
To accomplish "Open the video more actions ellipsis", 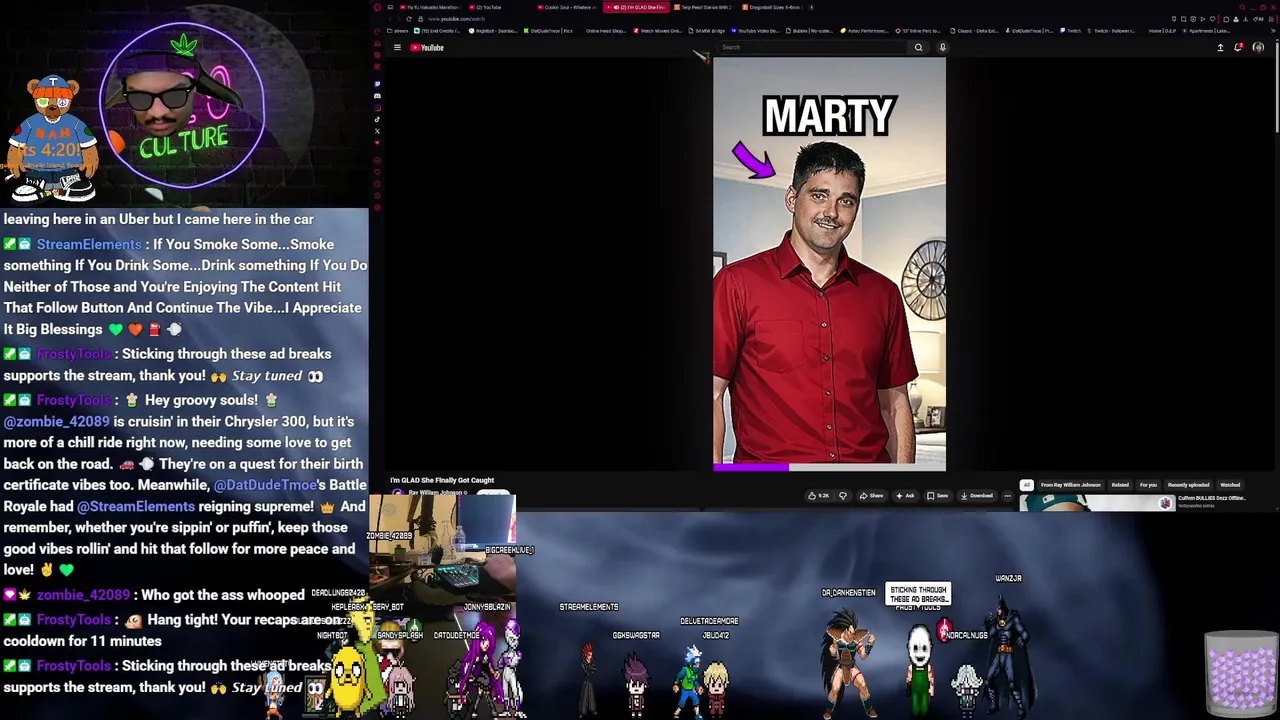I will tap(1007, 496).
